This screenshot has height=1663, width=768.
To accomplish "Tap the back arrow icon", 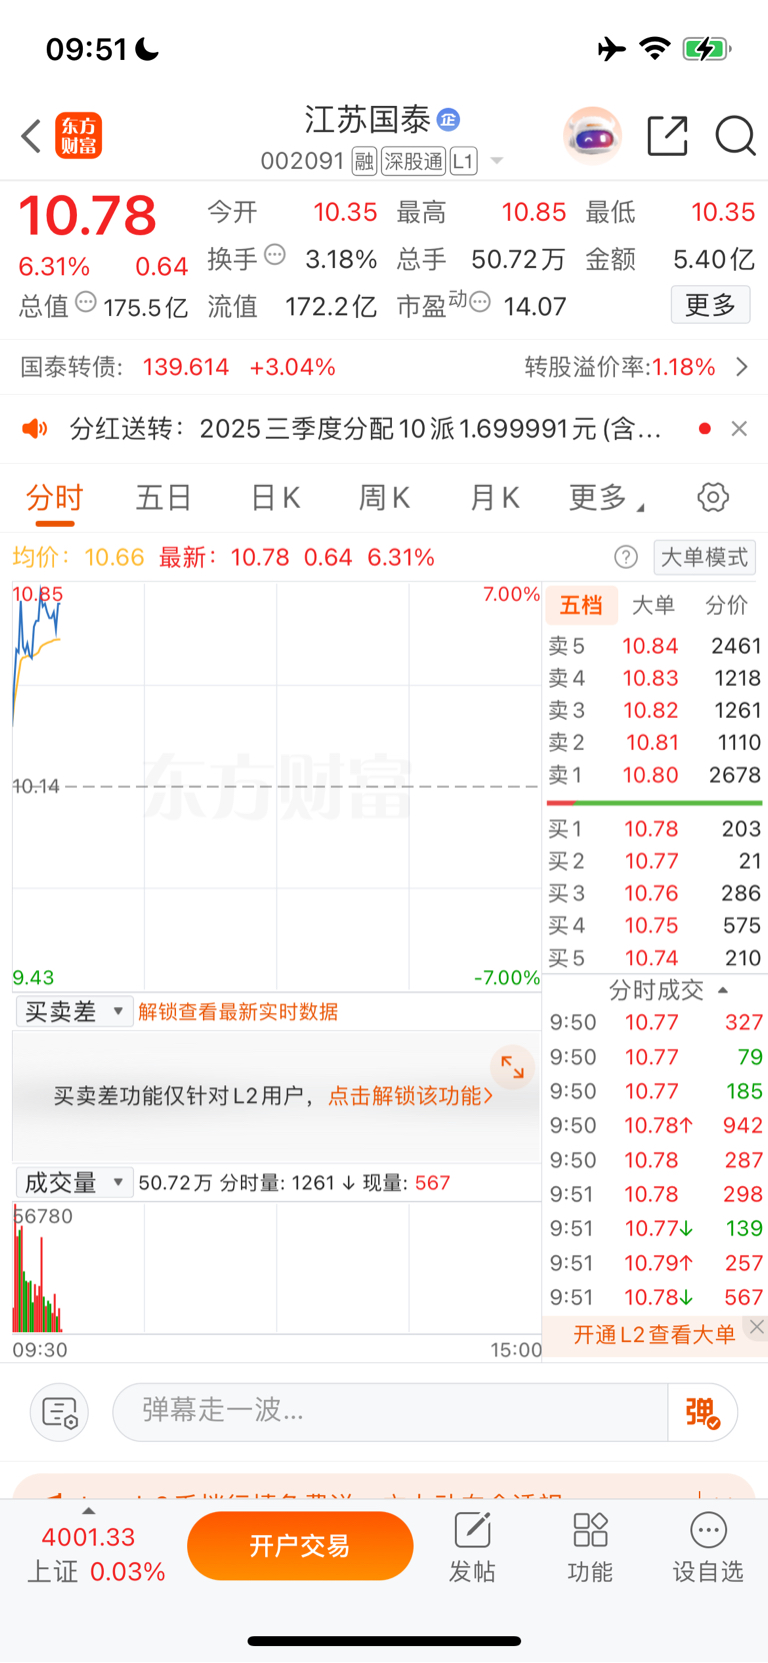I will pyautogui.click(x=31, y=136).
